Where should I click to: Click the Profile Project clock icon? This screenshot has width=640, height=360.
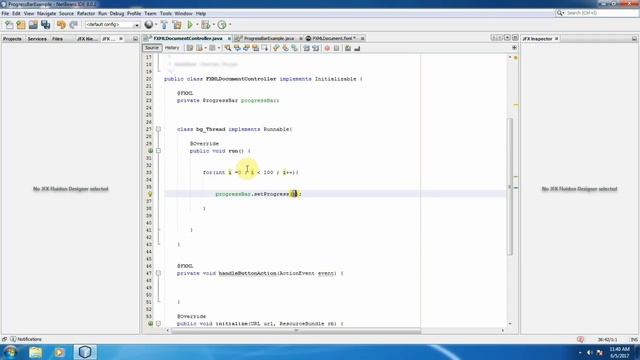point(222,25)
